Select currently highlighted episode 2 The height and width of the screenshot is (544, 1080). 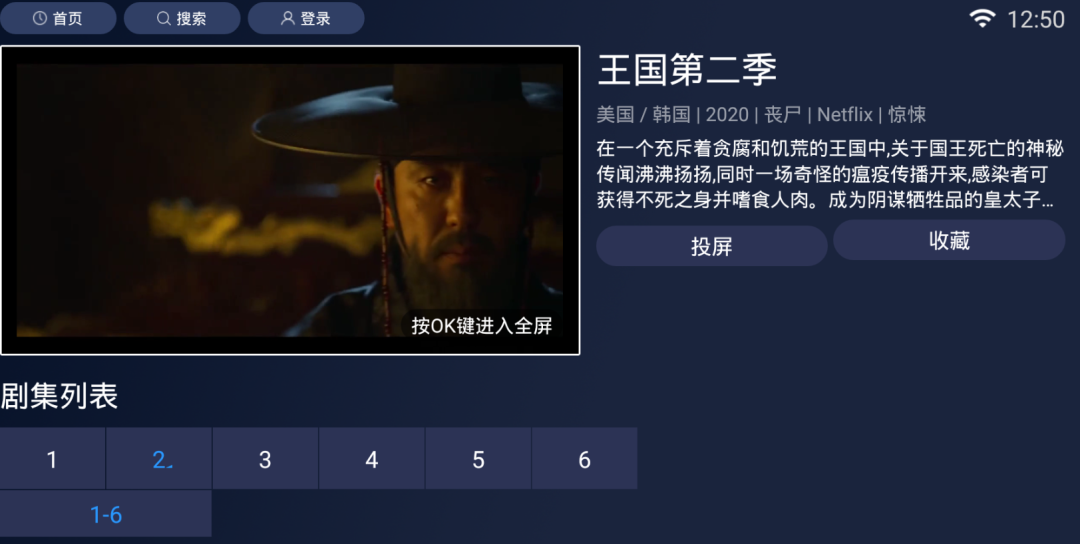point(159,459)
